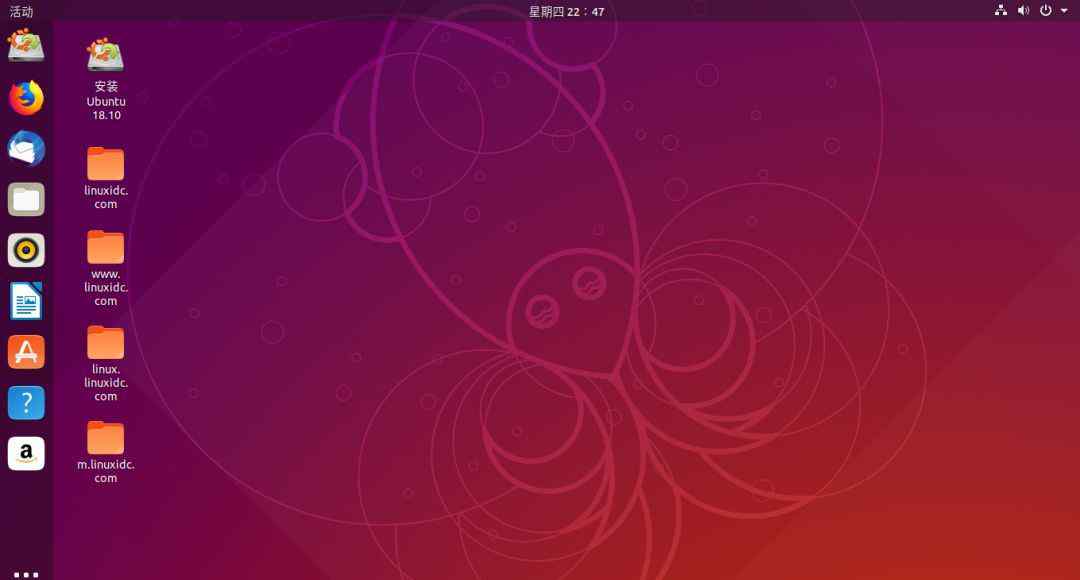The width and height of the screenshot is (1080, 580).
Task: Show applications grid at dock bottom
Action: [x=26, y=574]
